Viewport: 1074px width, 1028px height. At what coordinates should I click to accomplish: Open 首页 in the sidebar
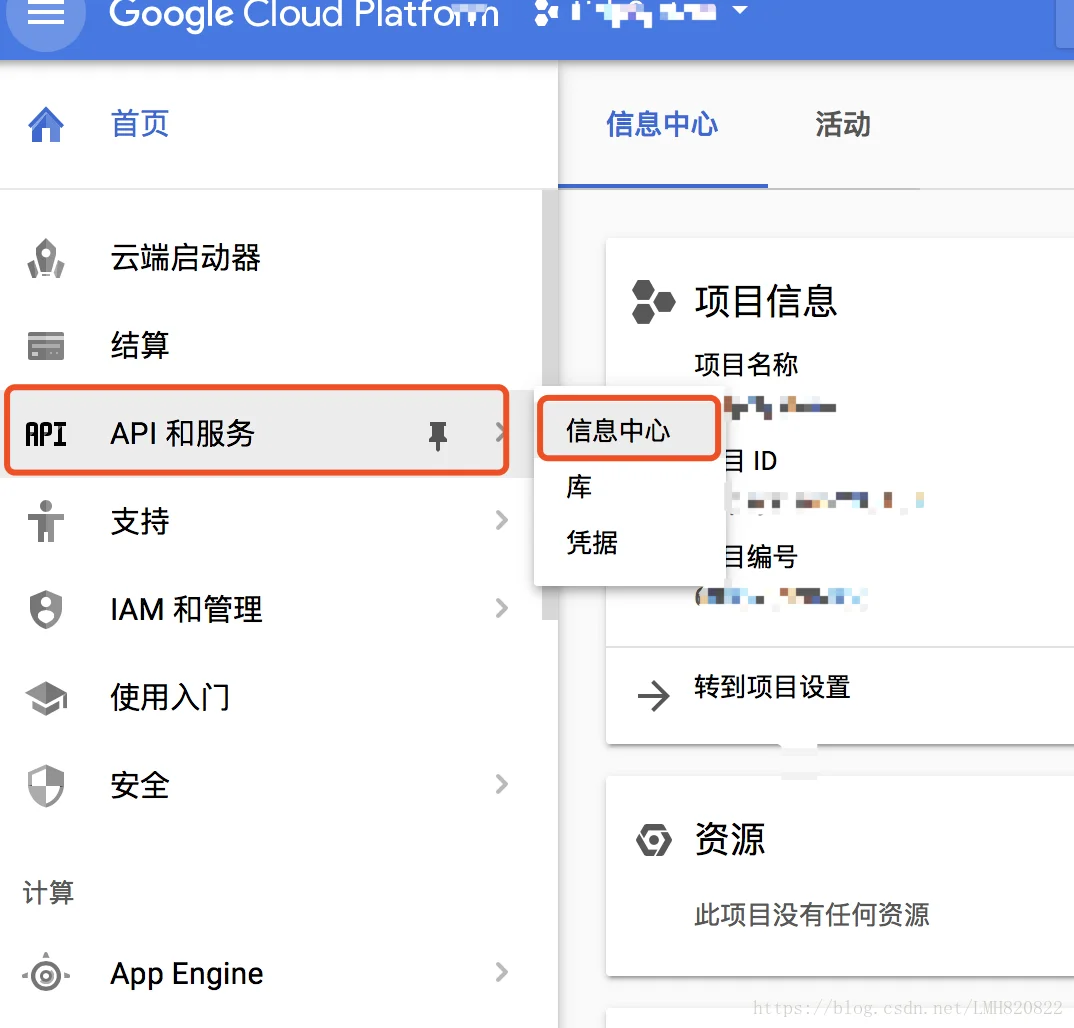pos(140,124)
